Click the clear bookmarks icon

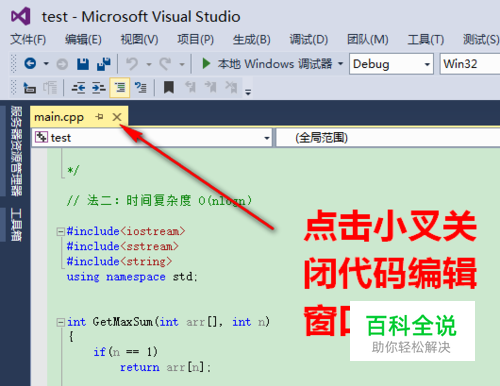coord(231,87)
